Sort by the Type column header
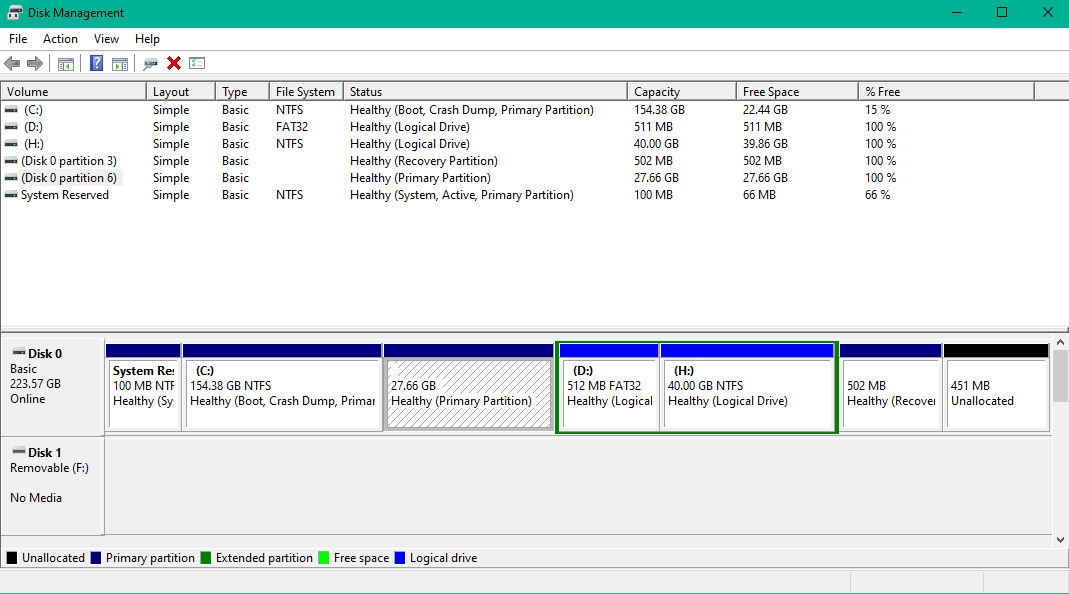Screen dimensions: 1069x594 (243, 91)
